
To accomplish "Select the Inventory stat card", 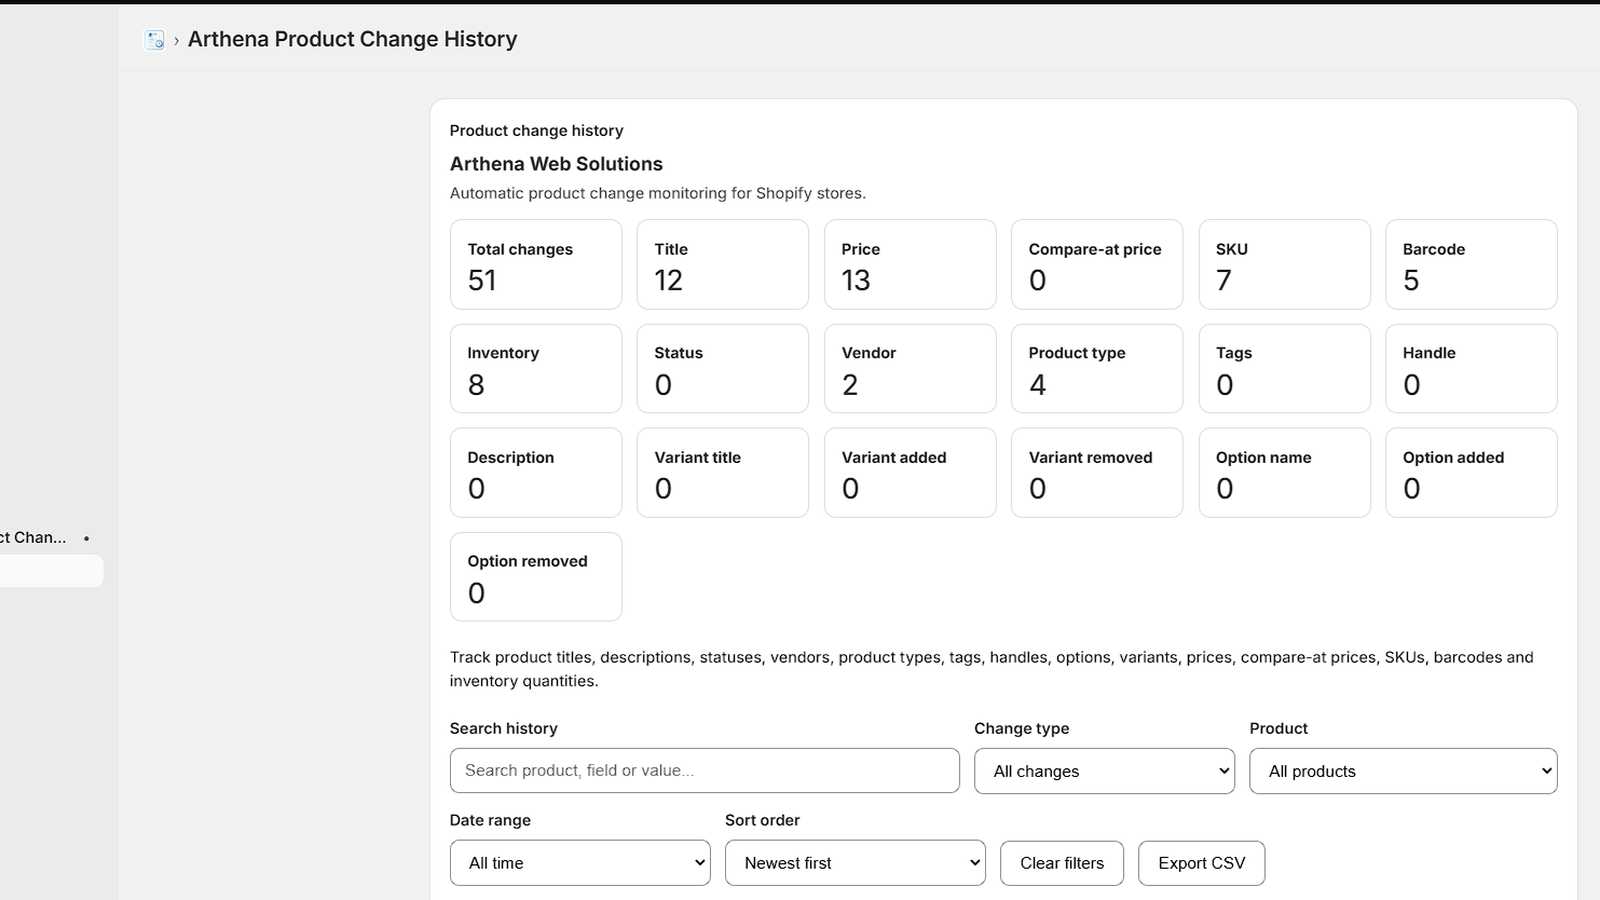I will tap(536, 369).
